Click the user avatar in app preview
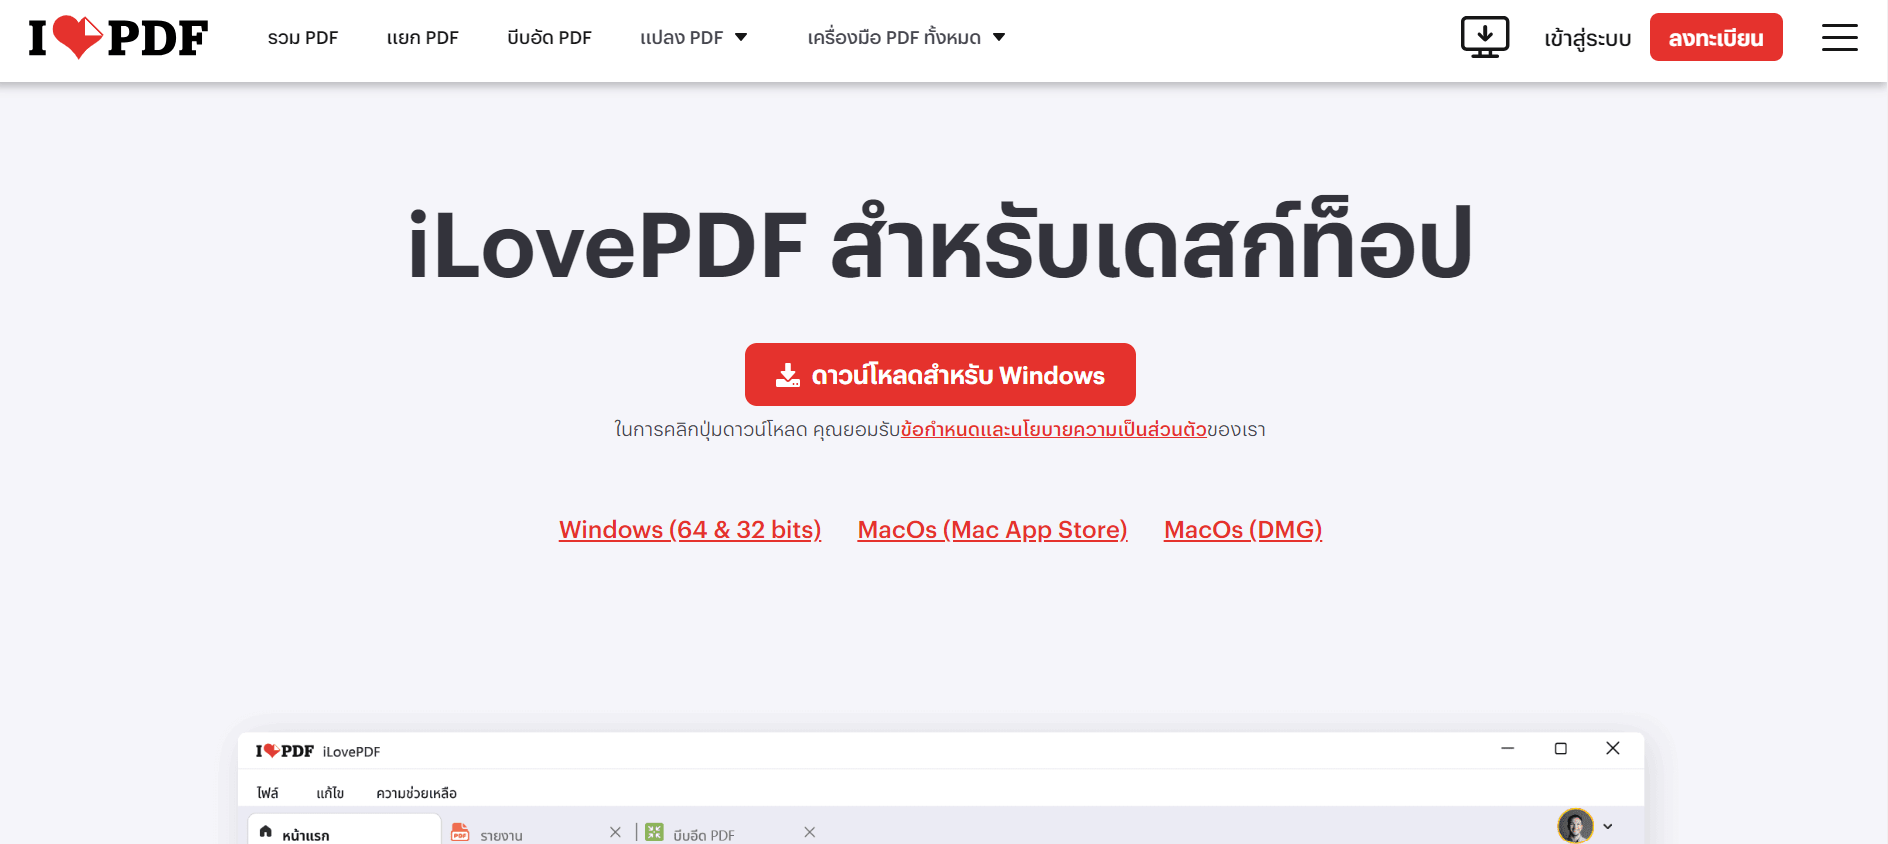 [1575, 826]
